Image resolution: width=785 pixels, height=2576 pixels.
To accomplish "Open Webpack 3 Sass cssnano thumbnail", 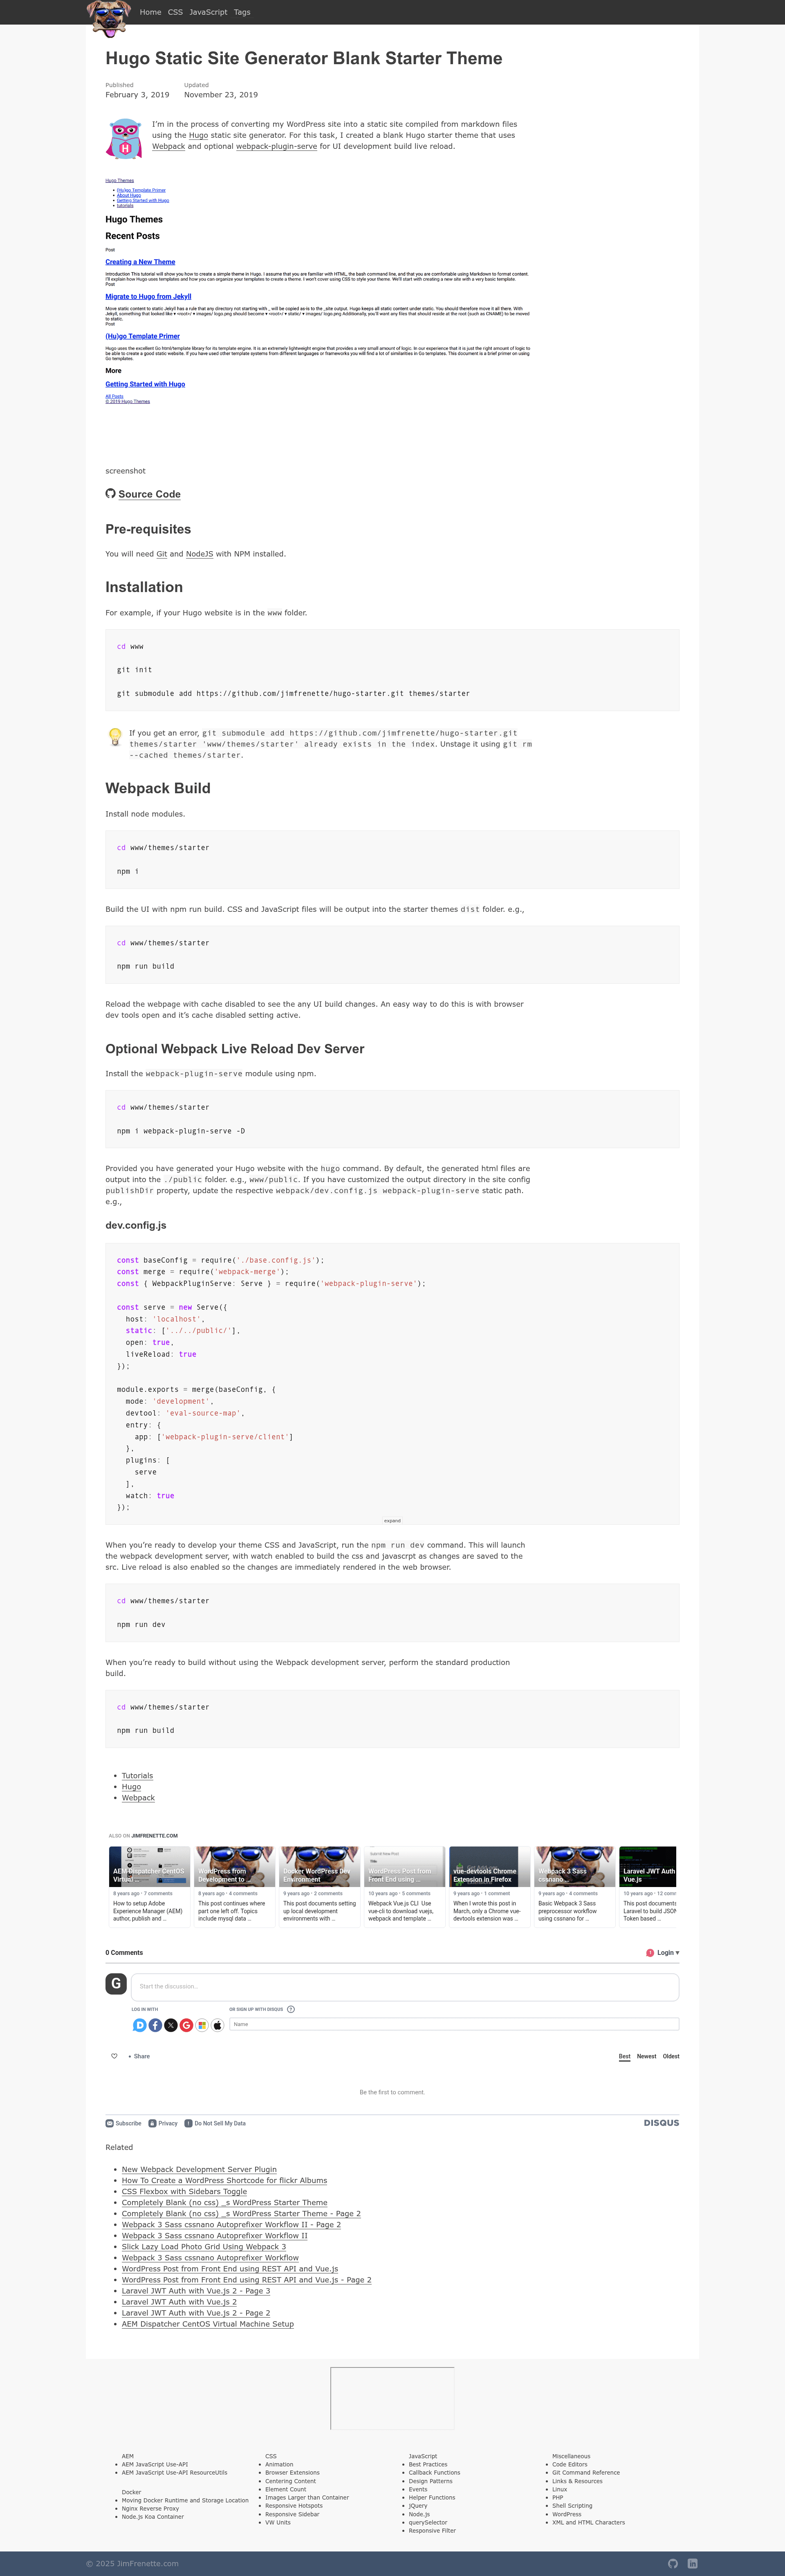I will pyautogui.click(x=574, y=1866).
